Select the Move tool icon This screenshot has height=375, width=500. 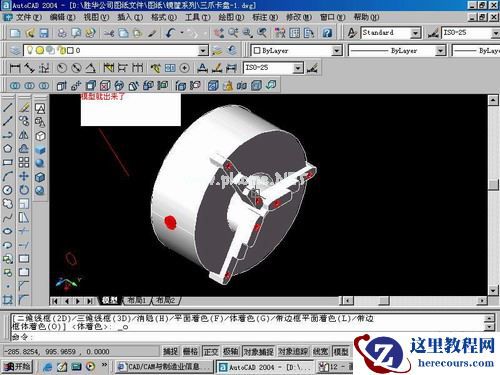pos(24,176)
